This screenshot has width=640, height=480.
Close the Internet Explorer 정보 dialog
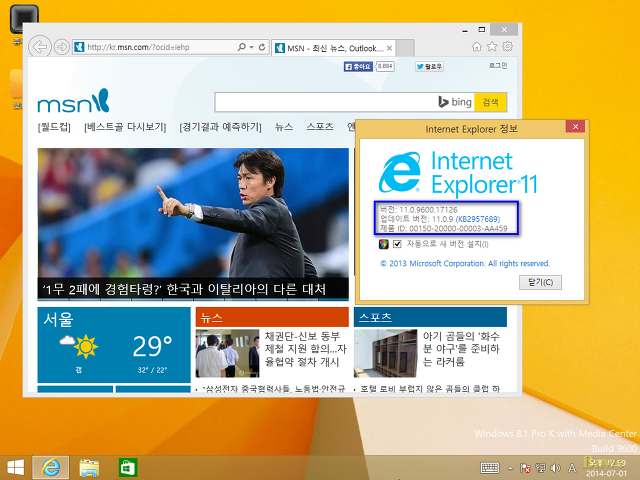576,127
